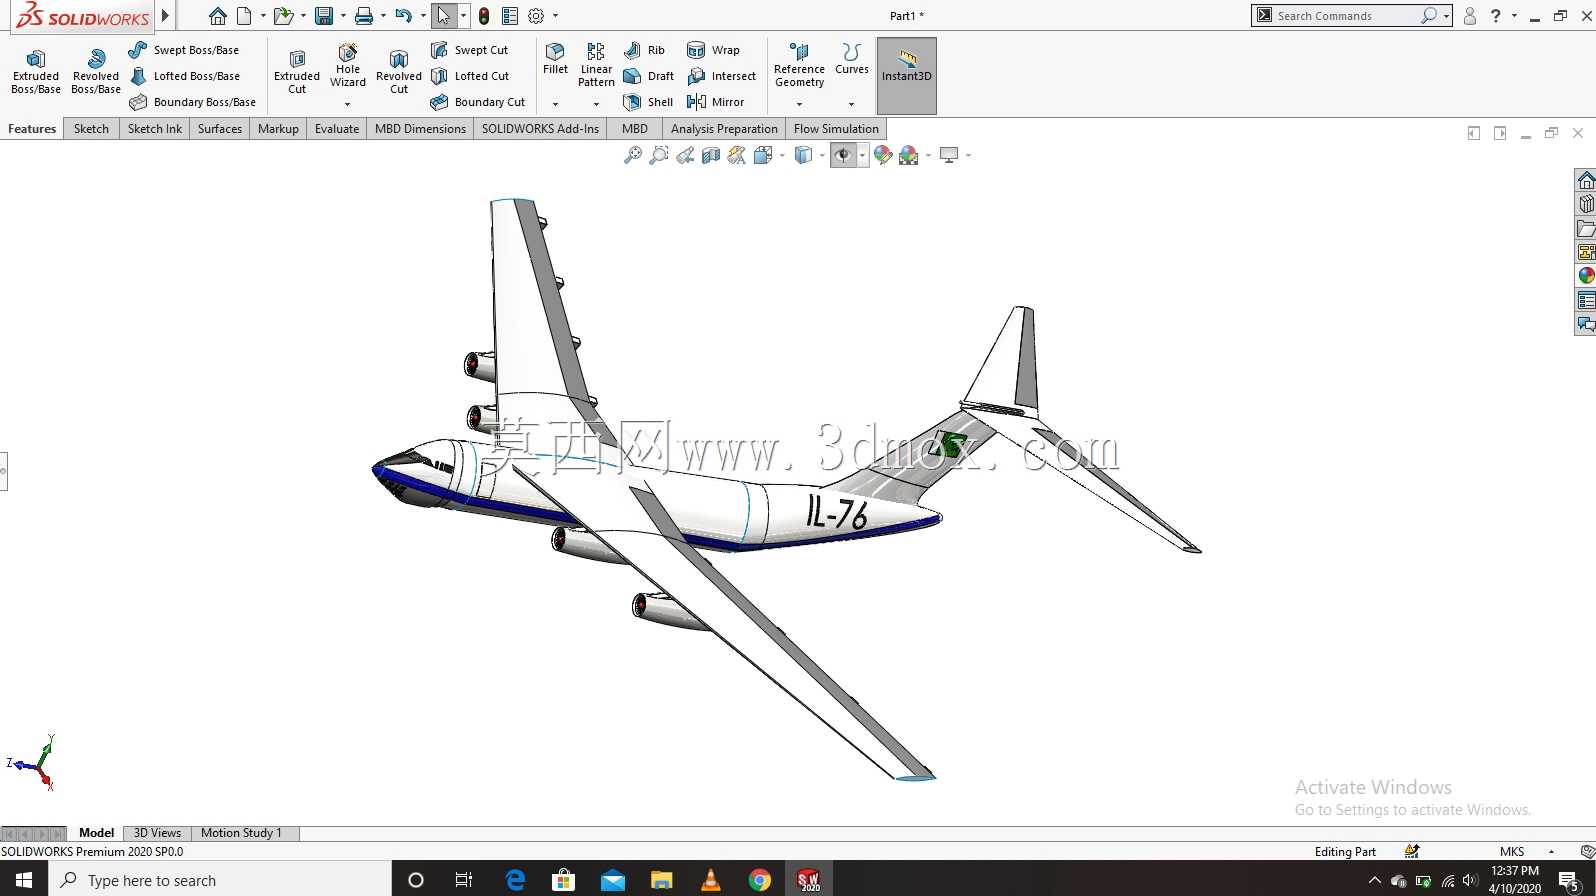
Task: Open the Hole Wizard
Action: point(348,66)
